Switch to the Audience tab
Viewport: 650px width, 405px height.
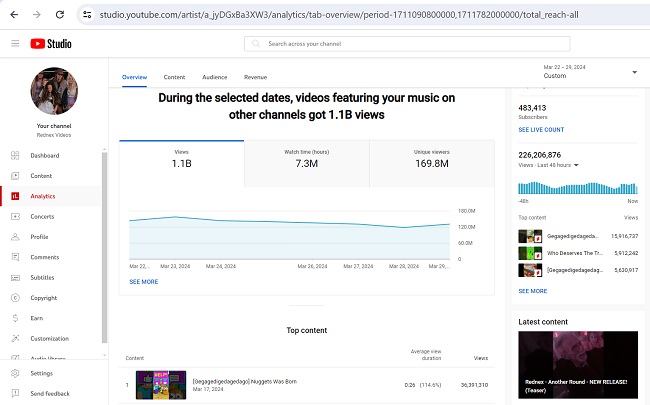click(x=214, y=76)
